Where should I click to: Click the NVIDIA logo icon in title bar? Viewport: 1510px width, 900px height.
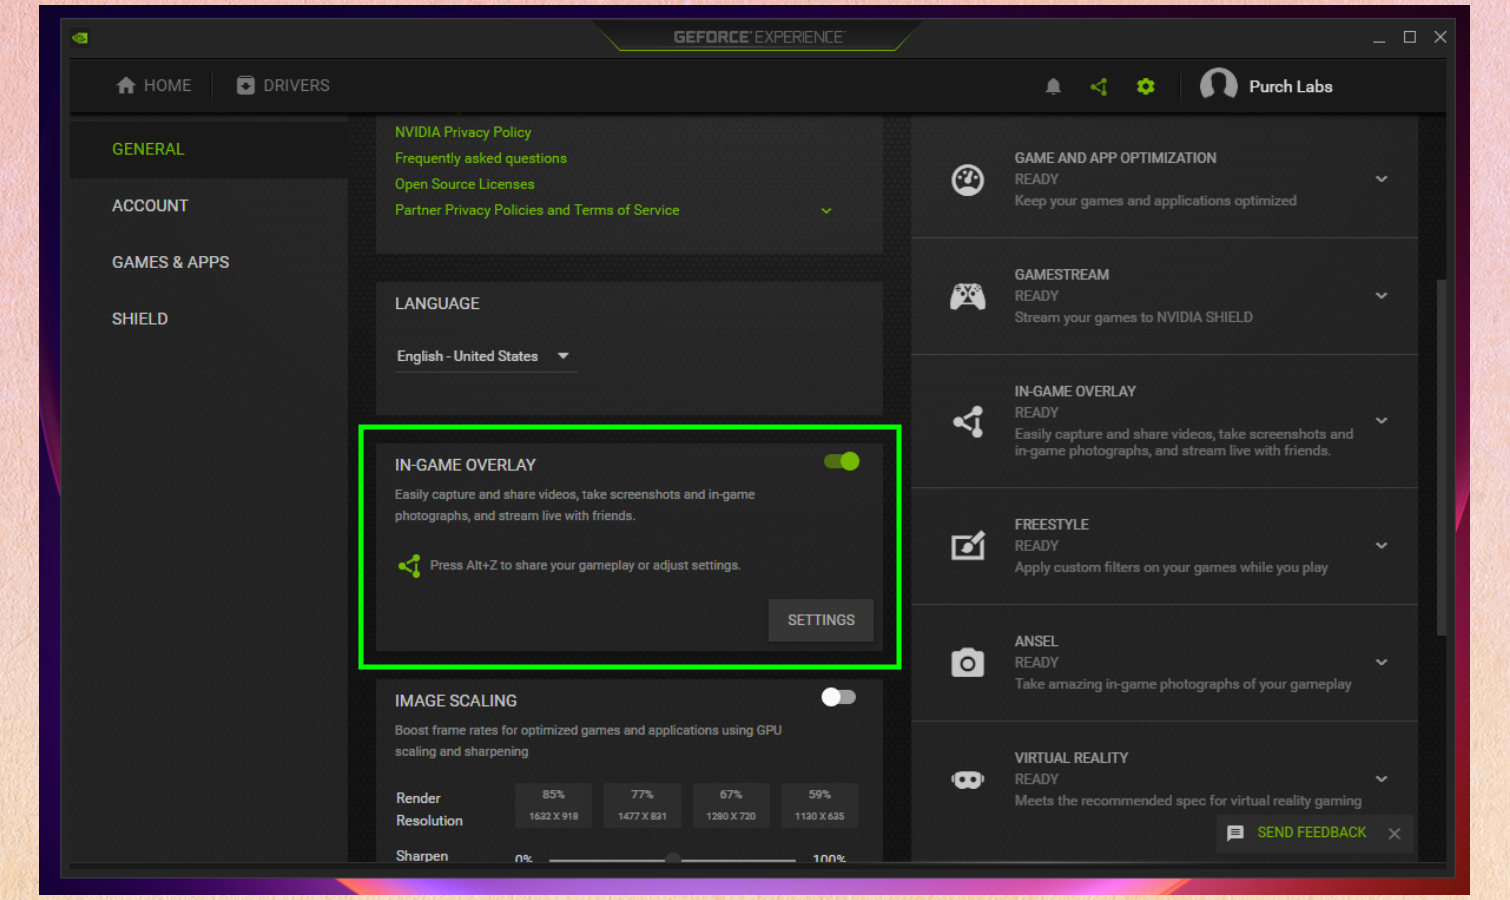(x=80, y=38)
